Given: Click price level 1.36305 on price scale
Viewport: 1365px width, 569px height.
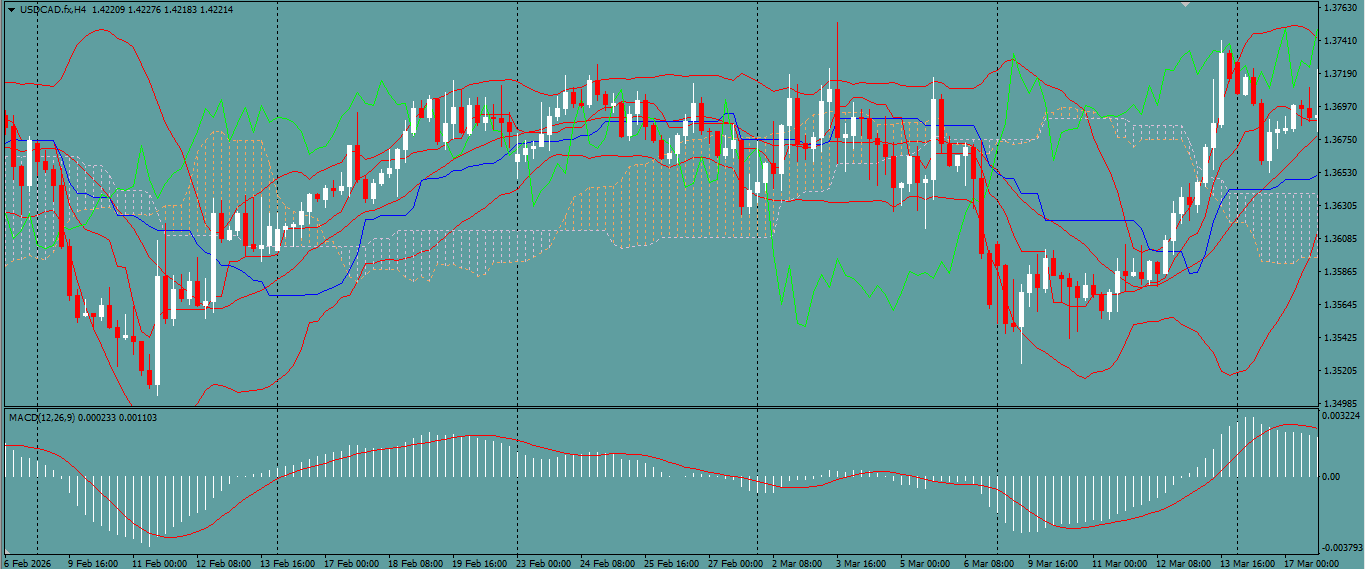Looking at the screenshot, I should [x=1340, y=206].
